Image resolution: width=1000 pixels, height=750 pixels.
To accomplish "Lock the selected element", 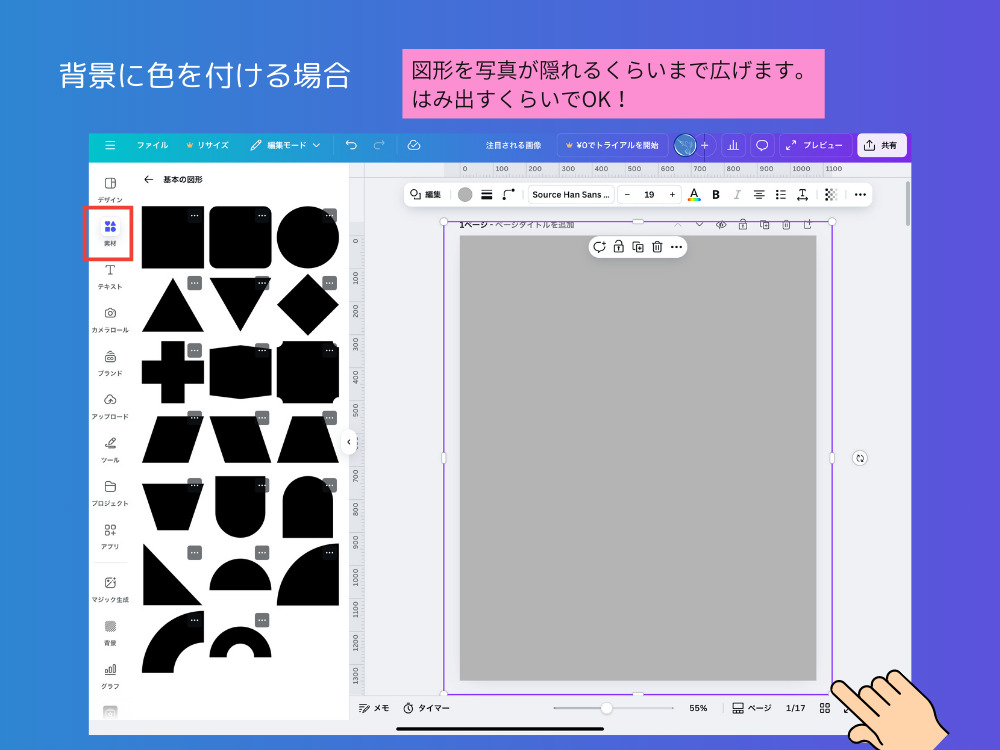I will click(618, 247).
